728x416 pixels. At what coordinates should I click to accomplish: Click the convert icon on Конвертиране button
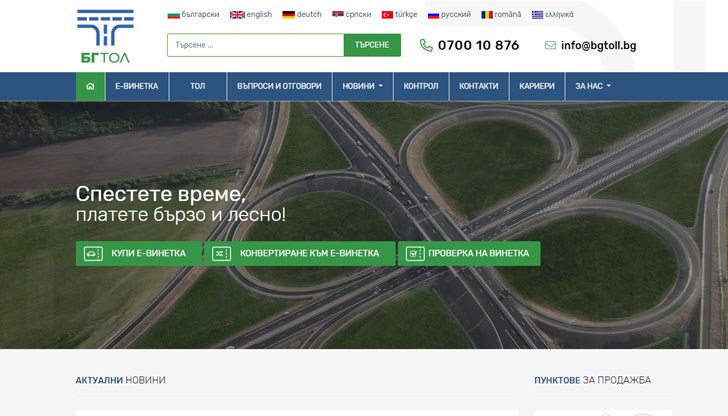pyautogui.click(x=221, y=254)
